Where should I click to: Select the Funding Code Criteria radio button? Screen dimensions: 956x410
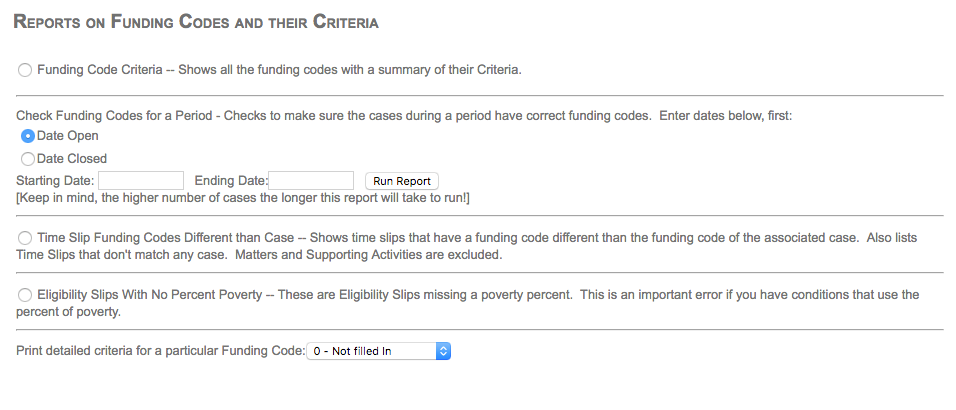point(25,70)
